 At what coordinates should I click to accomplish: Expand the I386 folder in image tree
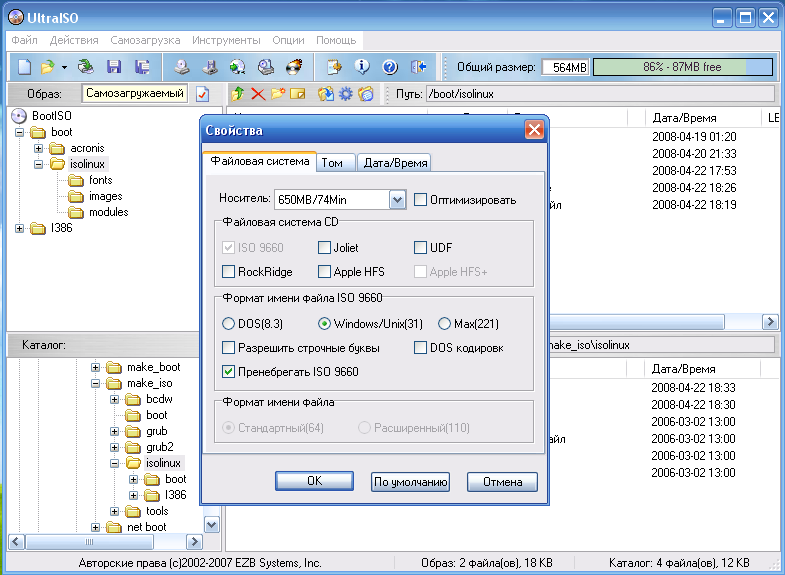pos(20,228)
